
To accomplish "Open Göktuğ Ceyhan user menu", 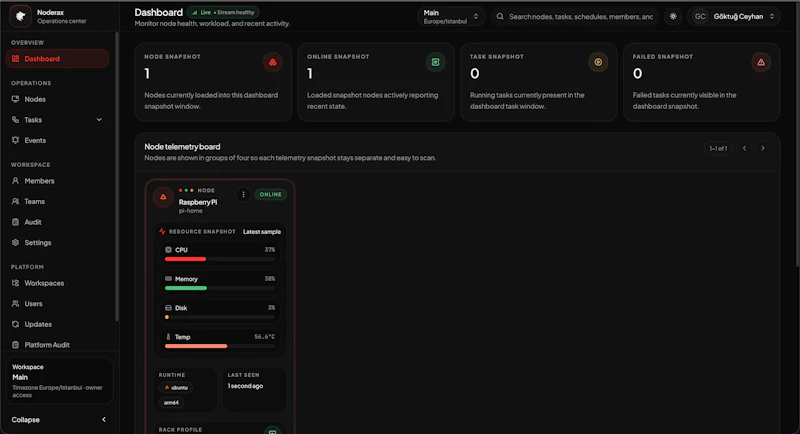I will click(734, 16).
